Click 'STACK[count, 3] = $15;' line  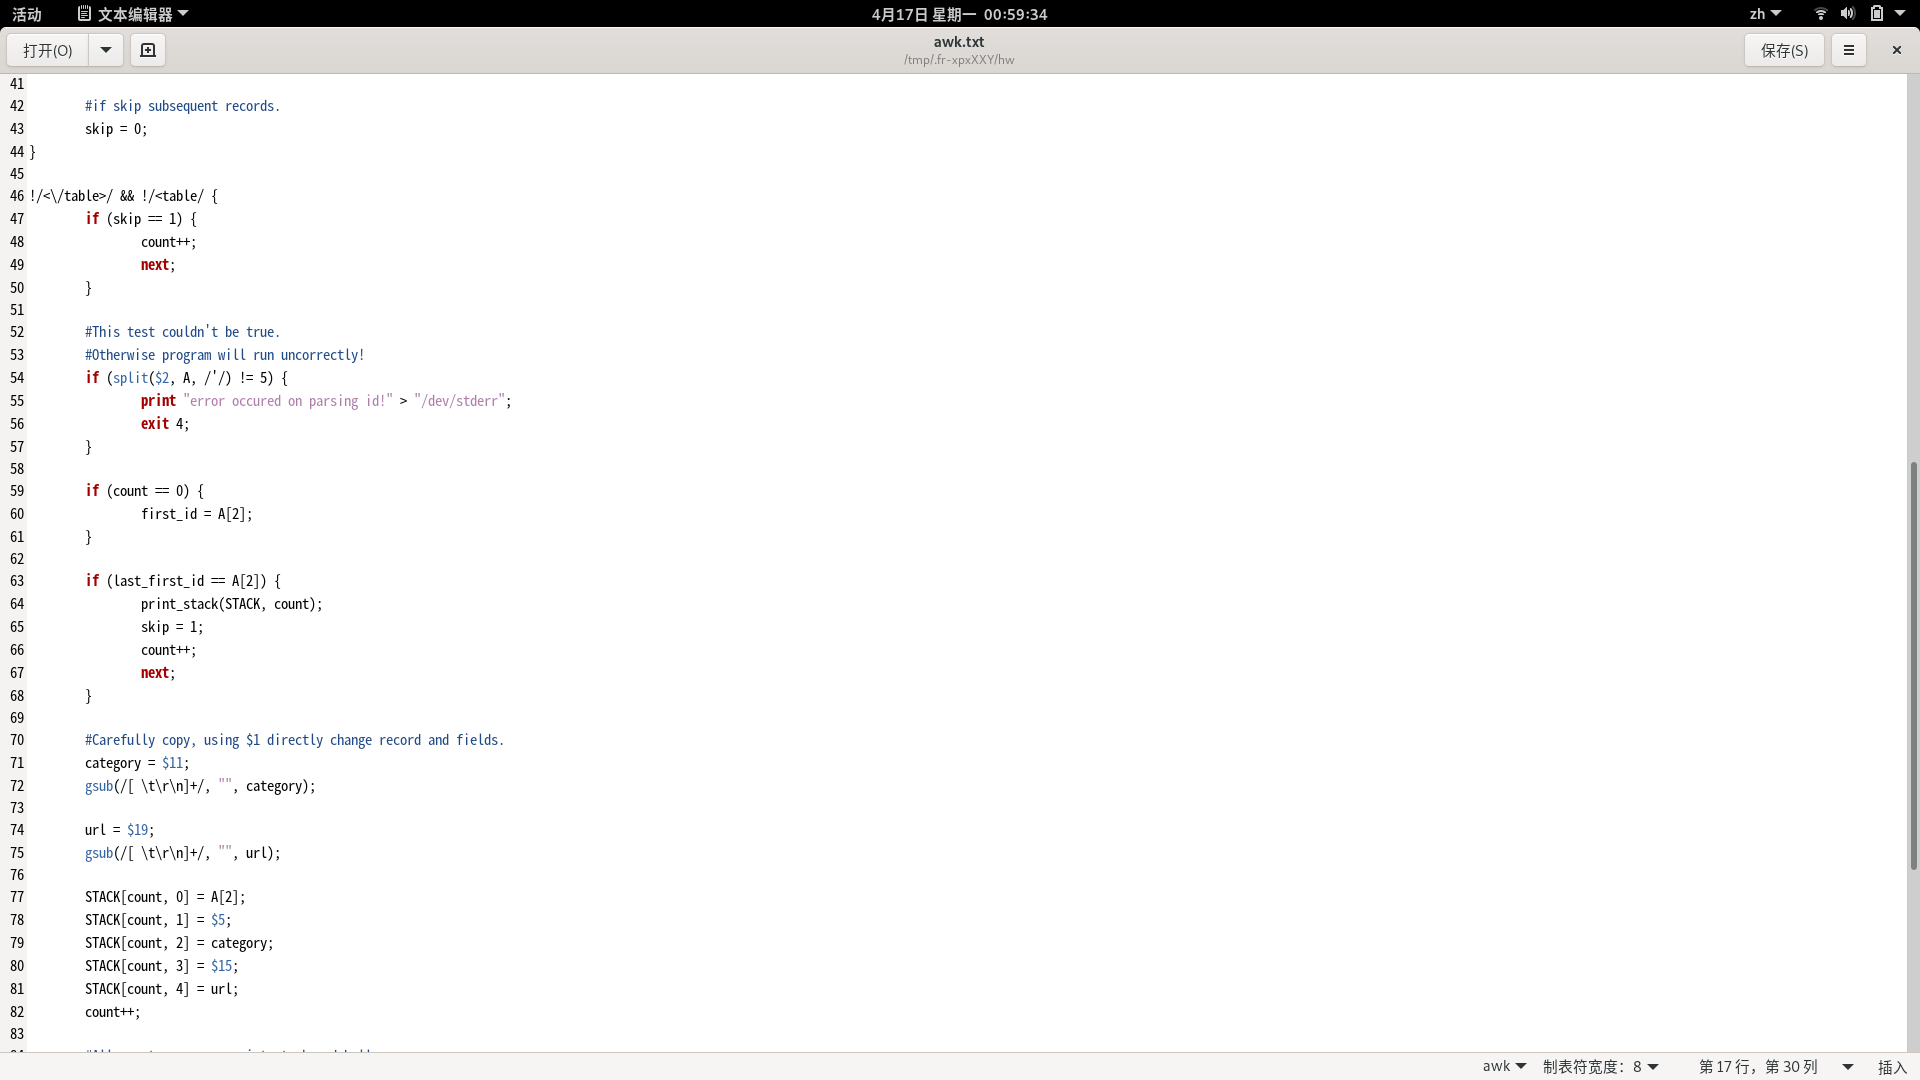(162, 966)
